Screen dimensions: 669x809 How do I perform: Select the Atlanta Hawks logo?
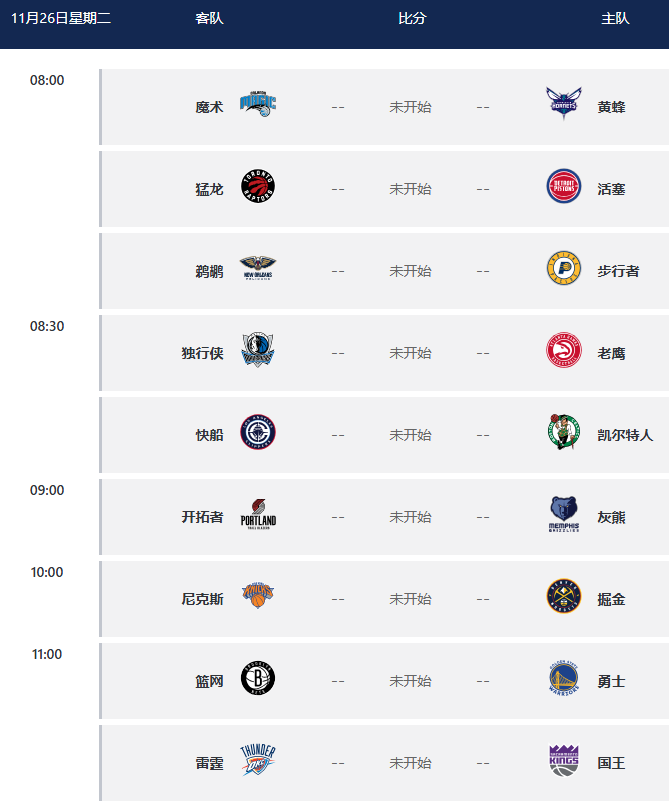(x=564, y=350)
